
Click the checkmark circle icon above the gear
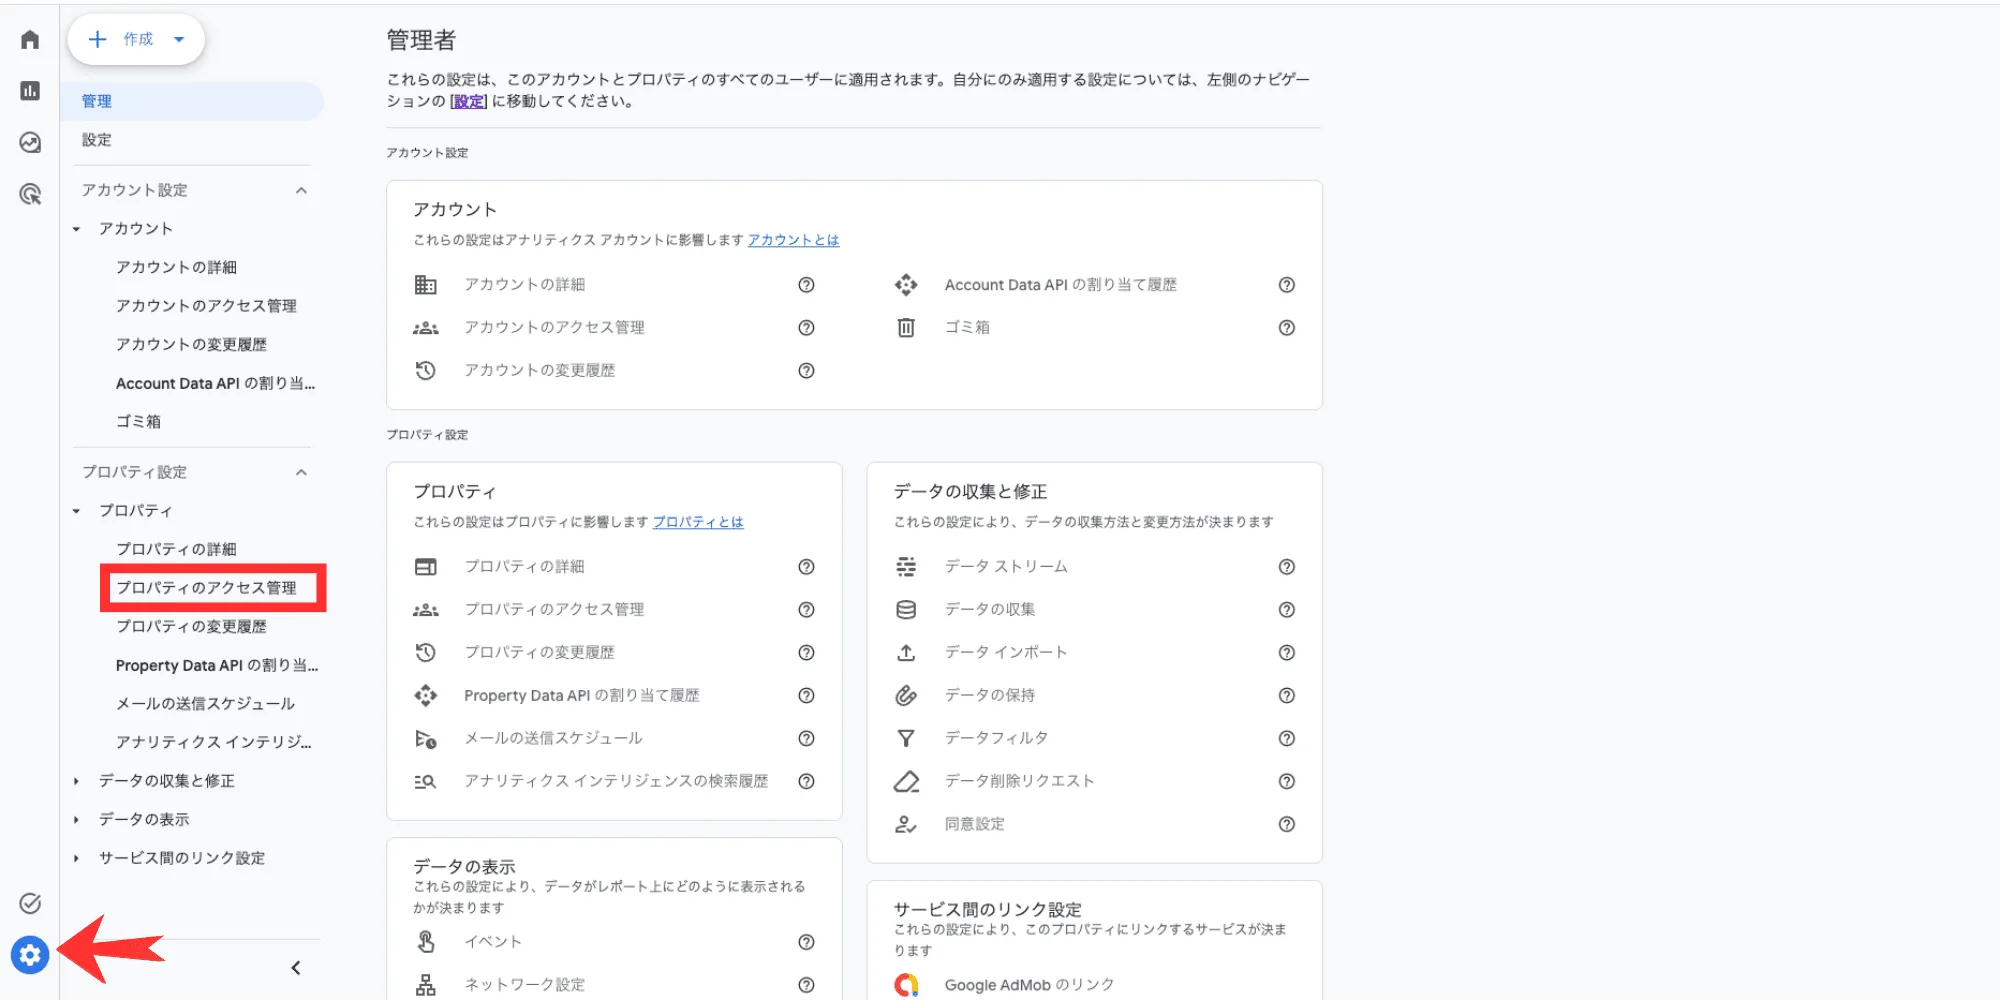point(30,904)
